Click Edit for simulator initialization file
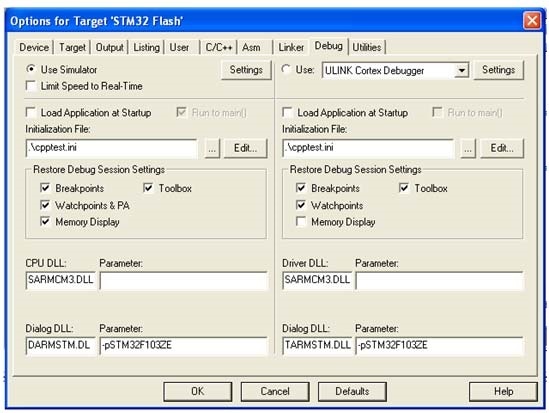Screen dimensions: 549x413 245,148
